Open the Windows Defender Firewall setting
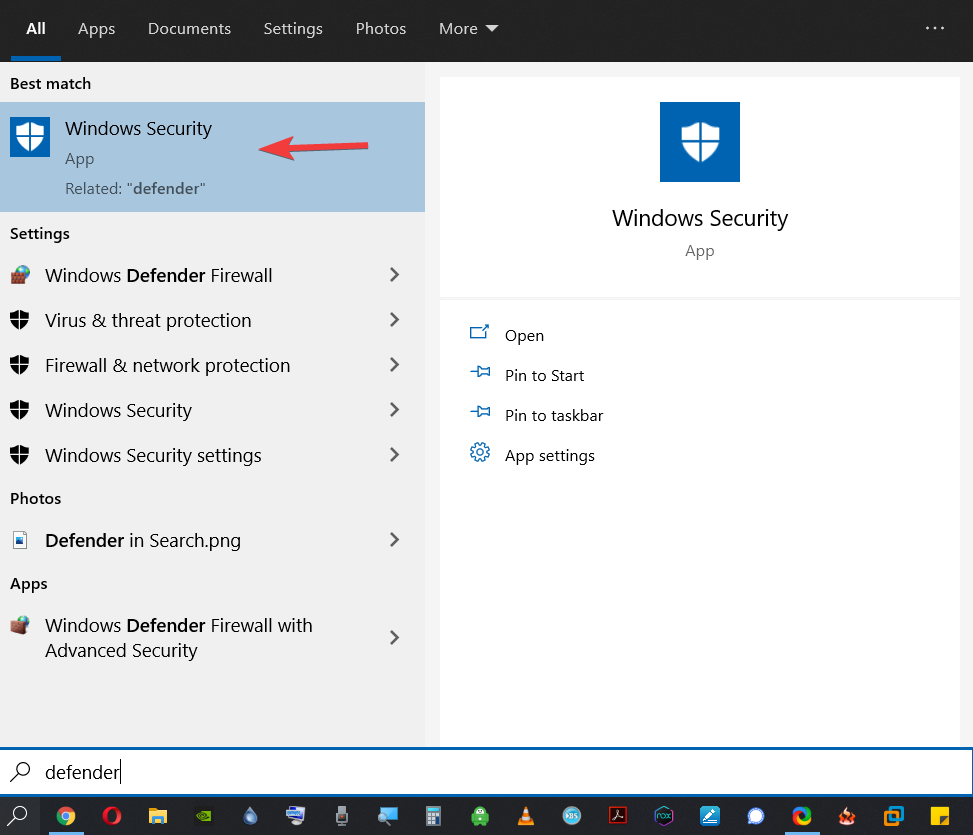The width and height of the screenshot is (973, 835). pos(212,275)
